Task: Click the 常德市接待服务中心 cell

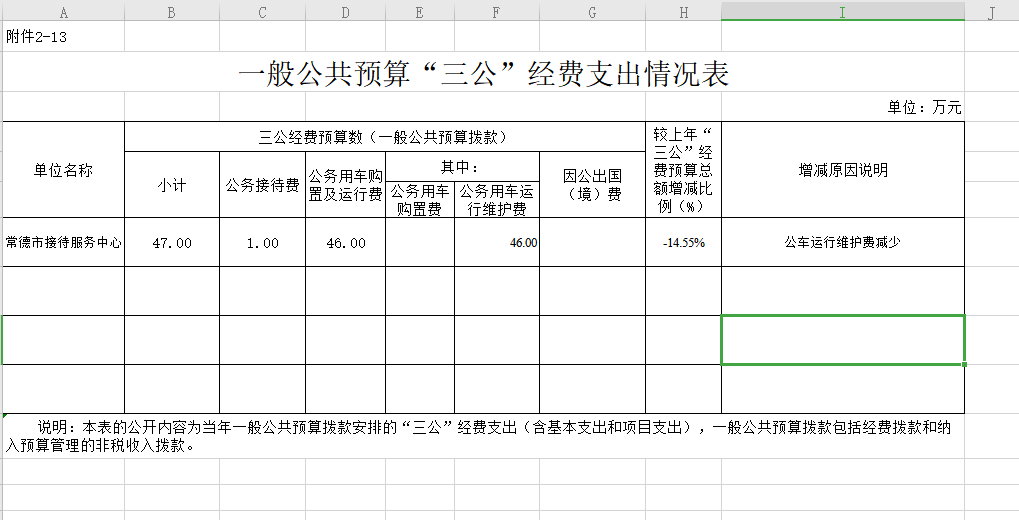Action: (x=64, y=242)
